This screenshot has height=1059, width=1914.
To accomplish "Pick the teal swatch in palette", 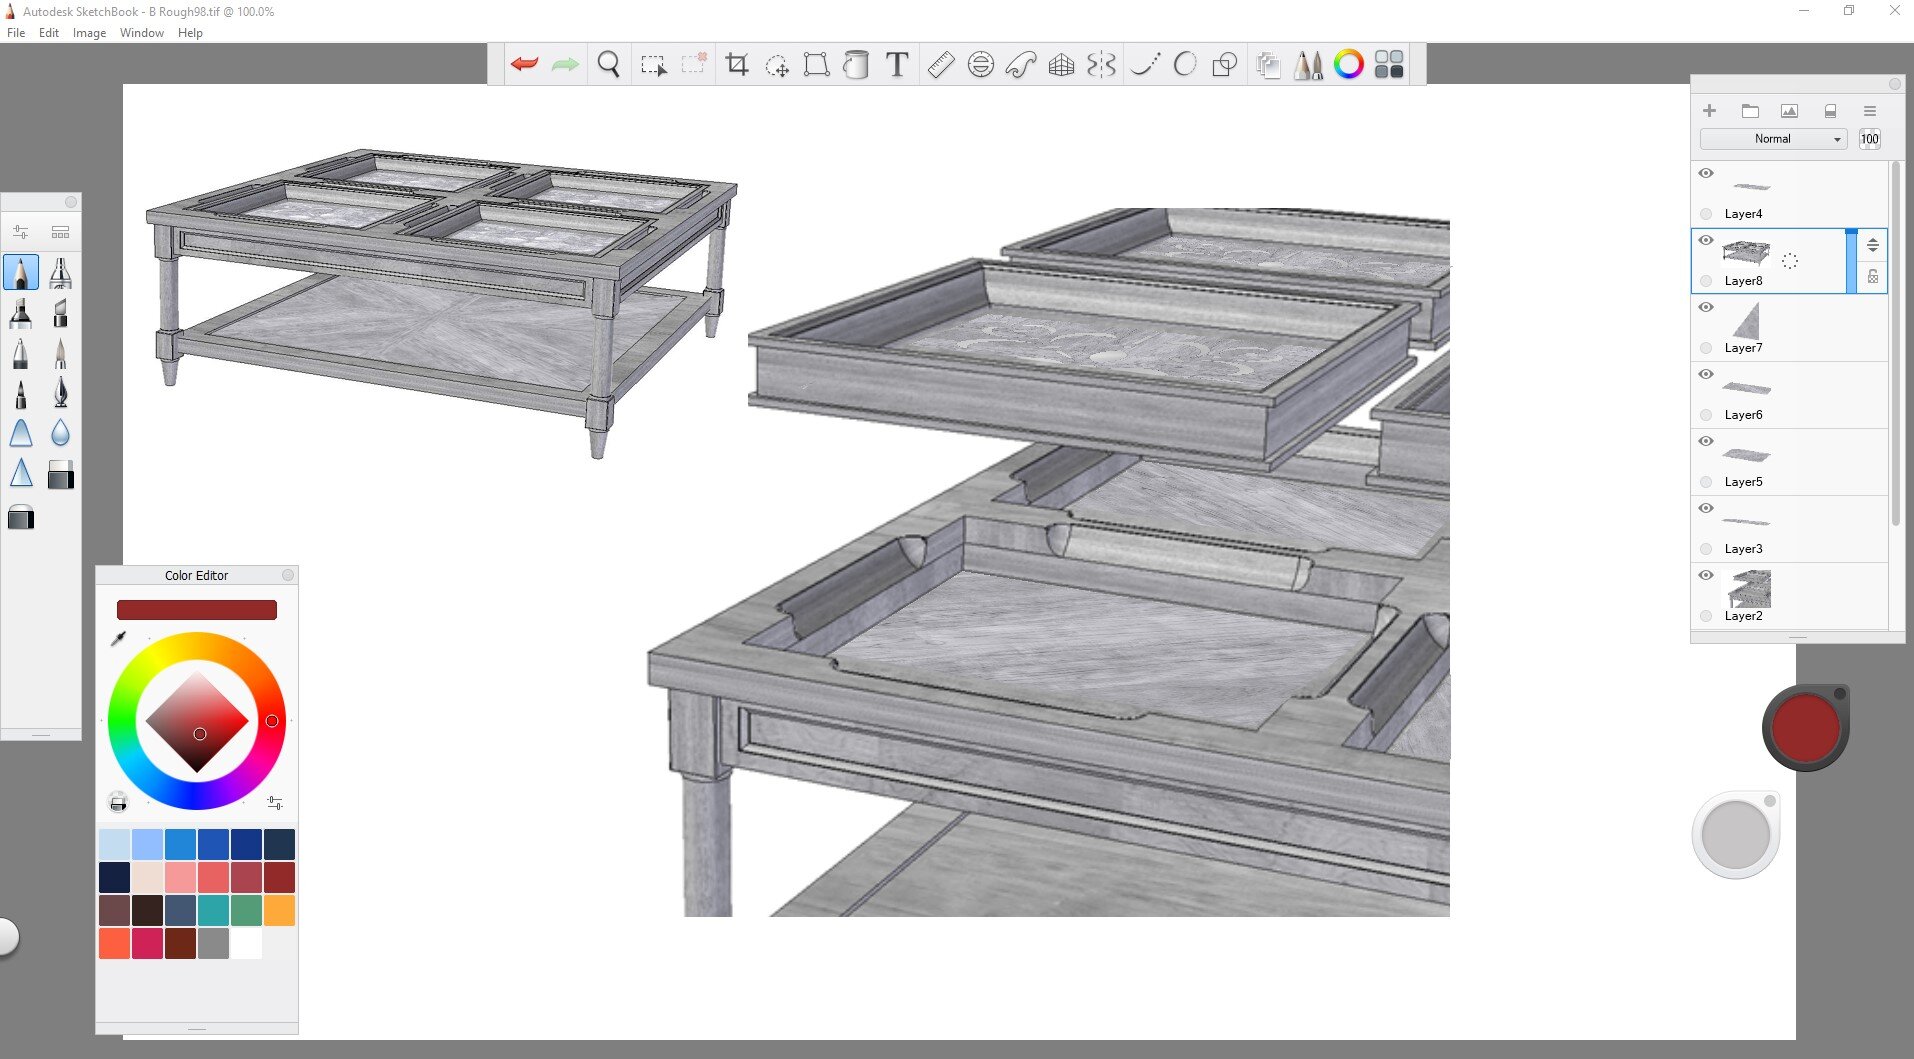I will (213, 910).
